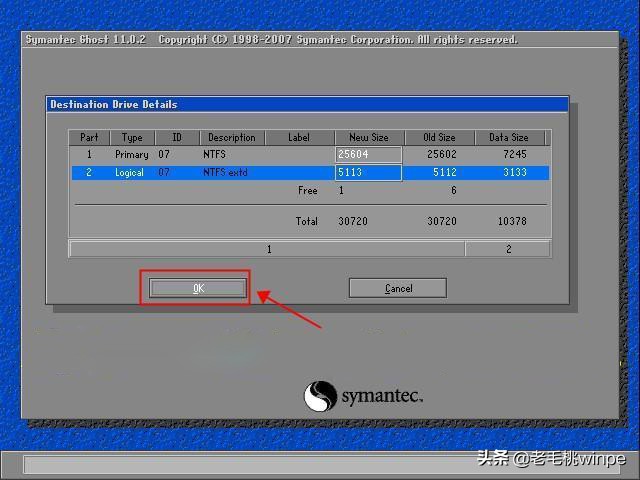
Task: Edit New Size field showing 5113
Action: pos(369,172)
